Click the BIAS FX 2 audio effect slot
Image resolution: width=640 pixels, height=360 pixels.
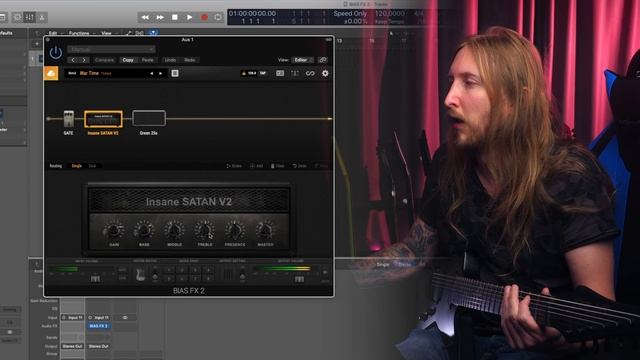(98, 326)
